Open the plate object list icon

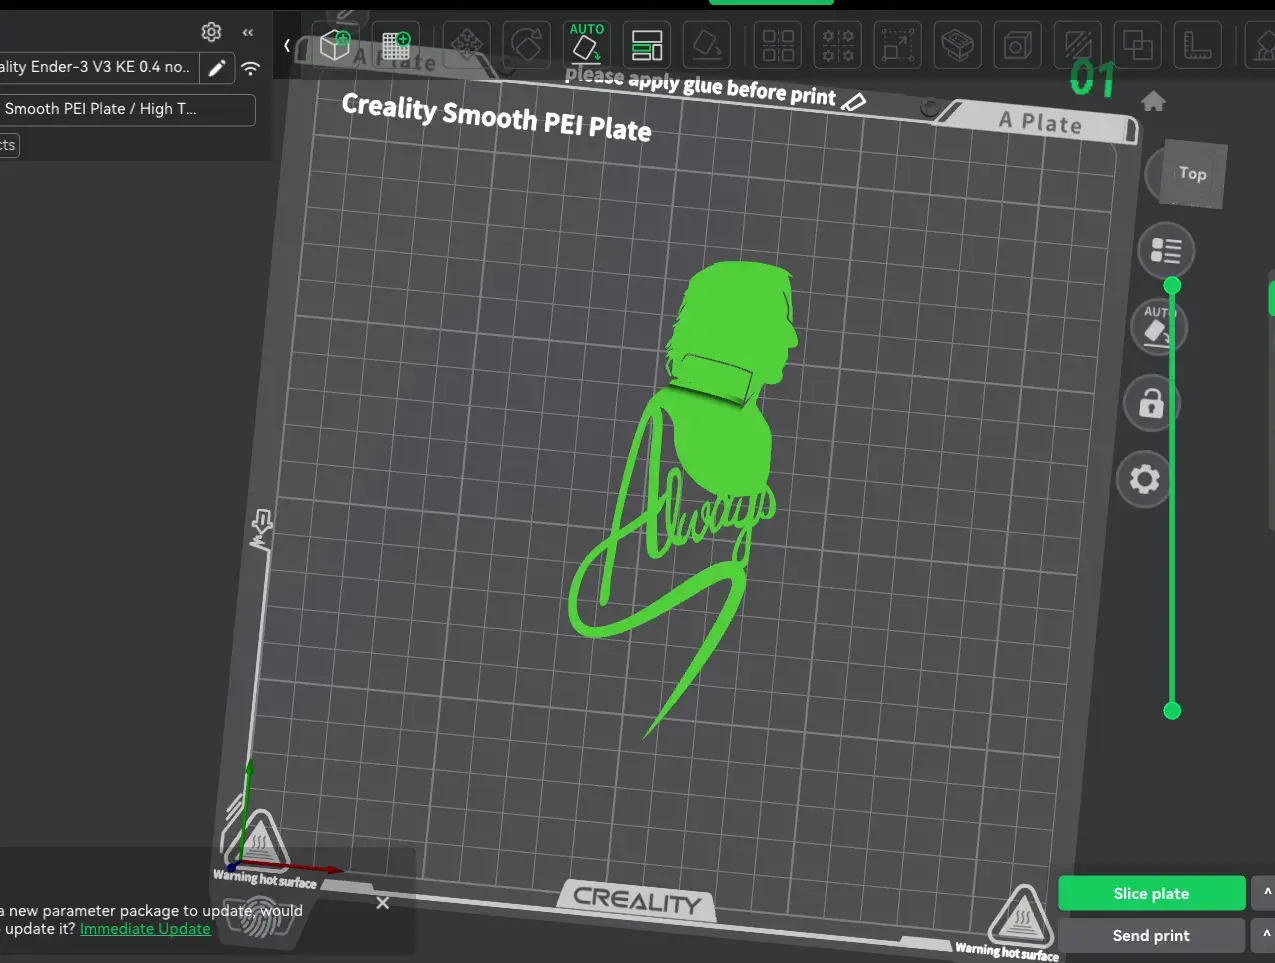[1166, 250]
